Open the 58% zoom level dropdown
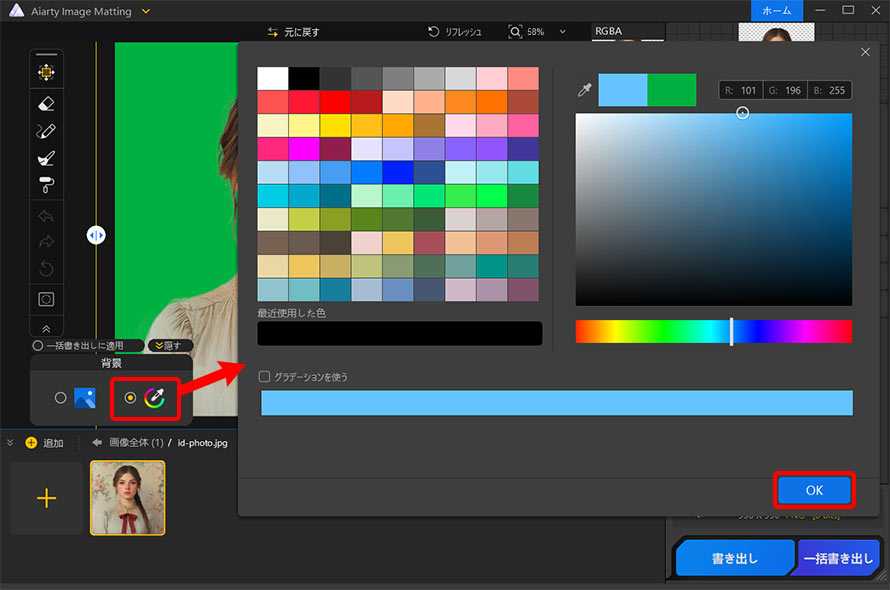Viewport: 890px width, 590px height. (x=564, y=31)
